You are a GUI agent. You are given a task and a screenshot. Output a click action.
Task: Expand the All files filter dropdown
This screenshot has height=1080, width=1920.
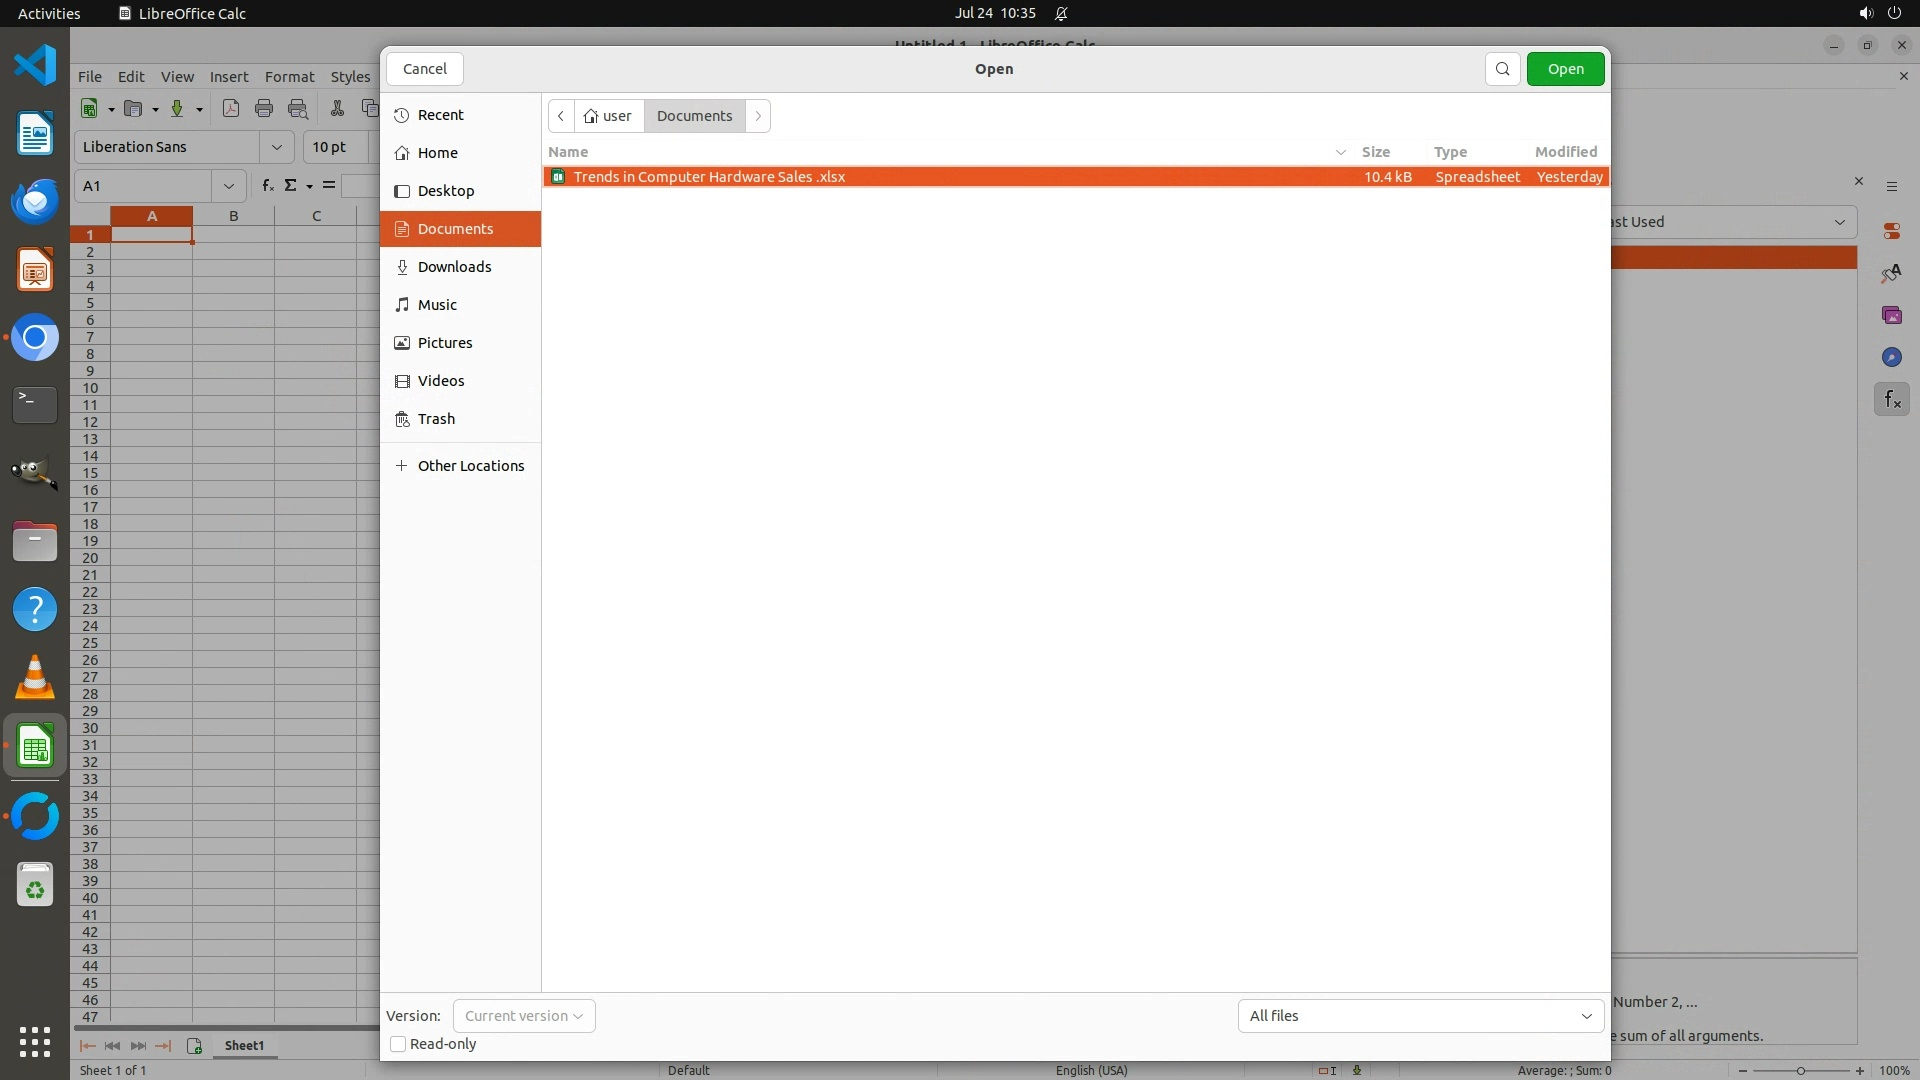tap(1420, 1016)
